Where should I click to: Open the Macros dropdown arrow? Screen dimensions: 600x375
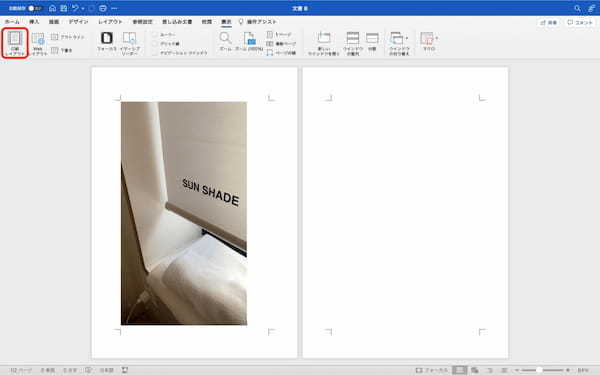[436, 38]
